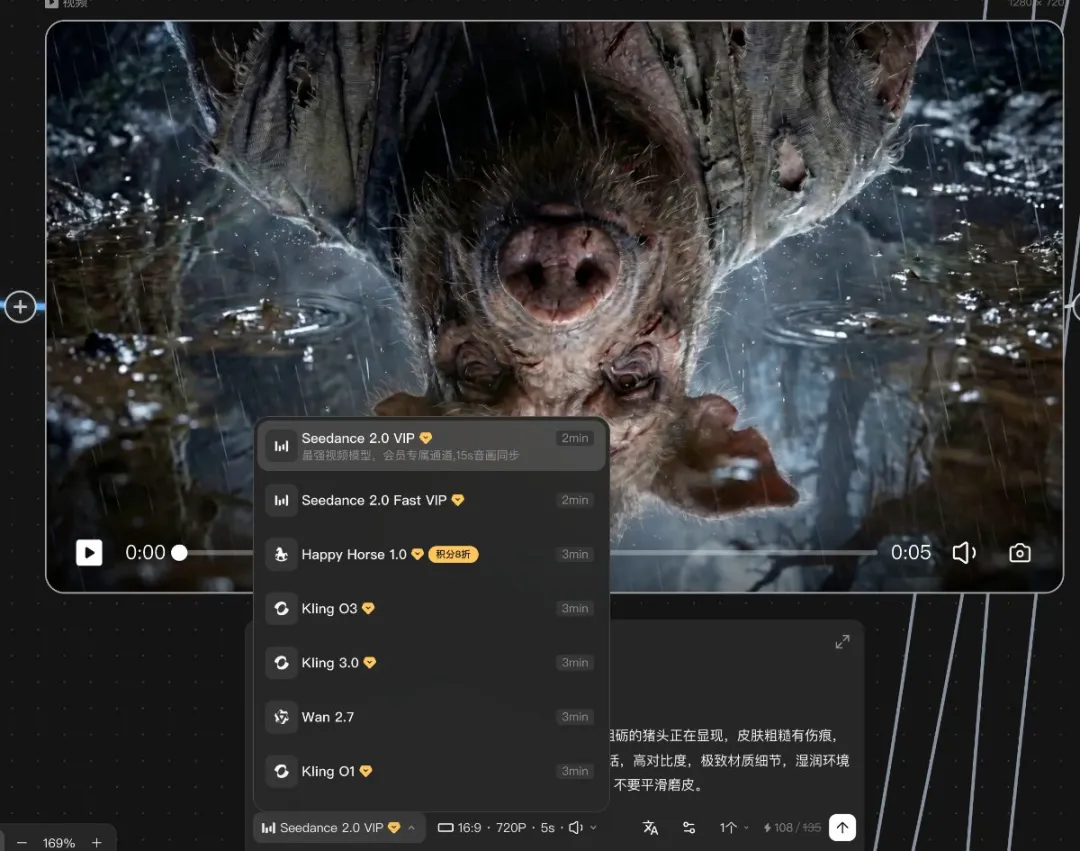Select the Kling O1 model
This screenshot has width=1080, height=851.
430,771
